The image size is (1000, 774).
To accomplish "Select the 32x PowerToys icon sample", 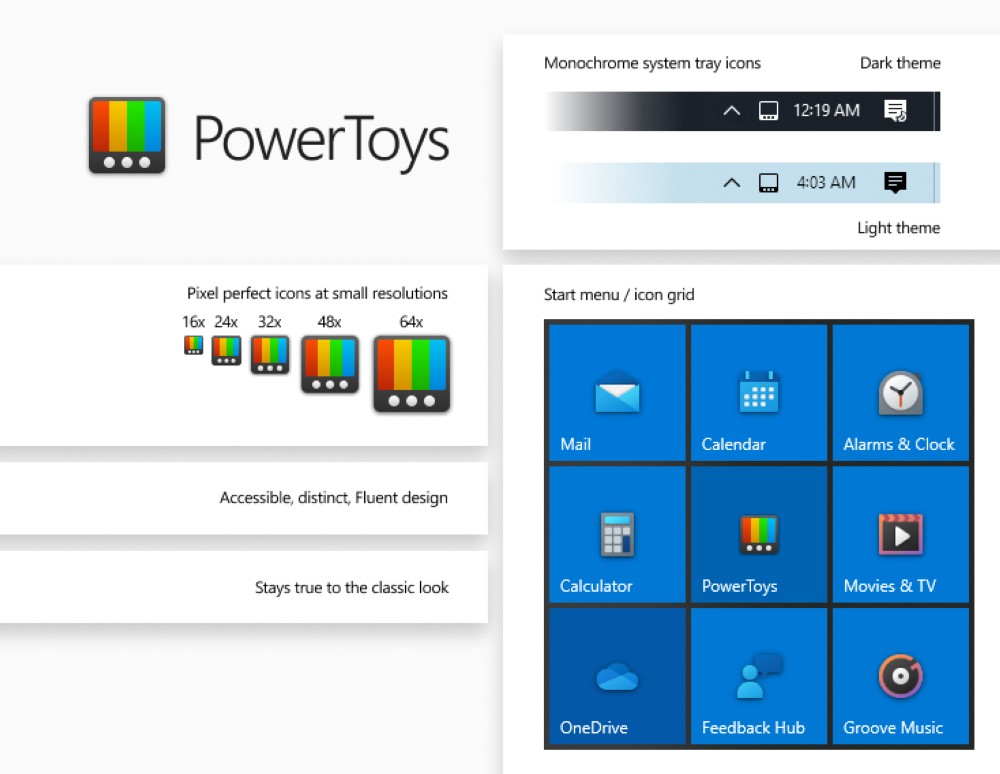I will (270, 354).
